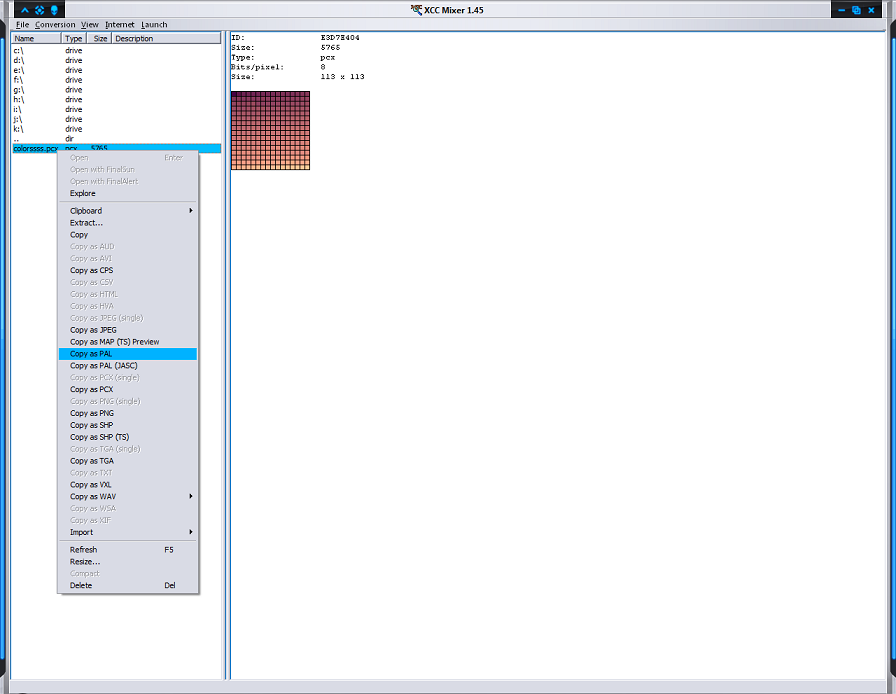Expand the Copy as WAV submenu
The height and width of the screenshot is (694, 896).
(x=130, y=497)
